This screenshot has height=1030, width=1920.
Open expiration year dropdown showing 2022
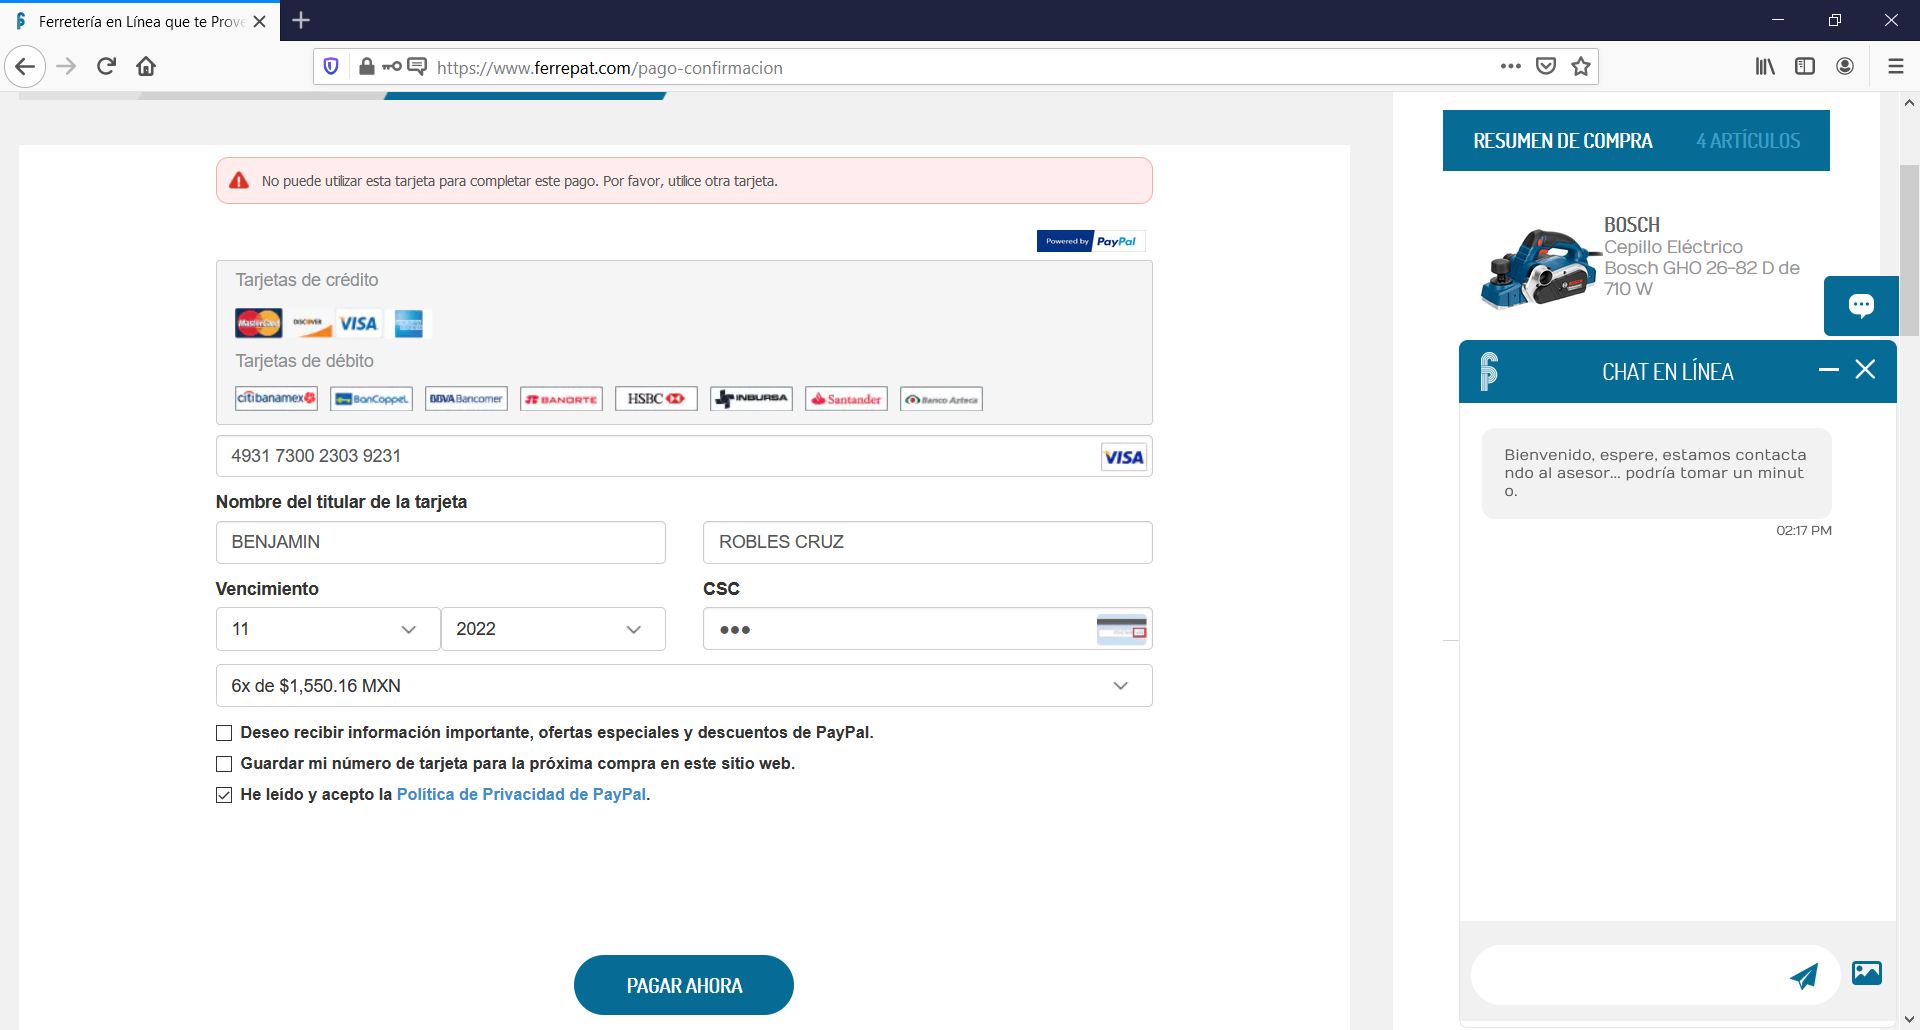click(553, 629)
